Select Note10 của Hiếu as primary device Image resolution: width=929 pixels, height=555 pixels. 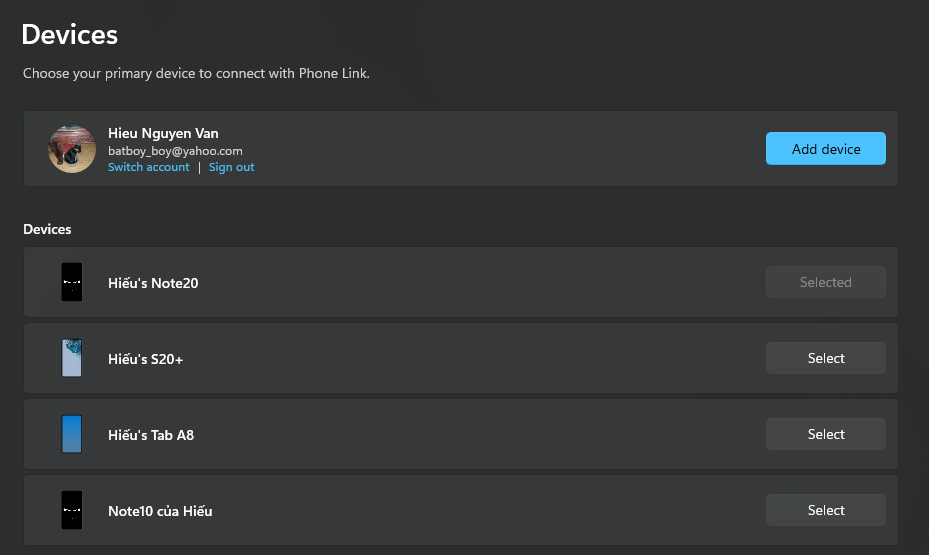tap(825, 510)
